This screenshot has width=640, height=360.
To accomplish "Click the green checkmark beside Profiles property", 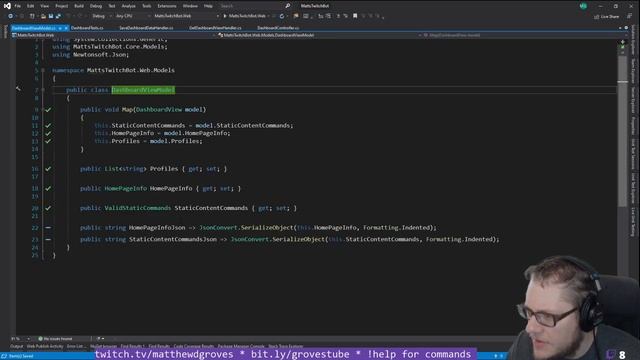I will pos(48,169).
